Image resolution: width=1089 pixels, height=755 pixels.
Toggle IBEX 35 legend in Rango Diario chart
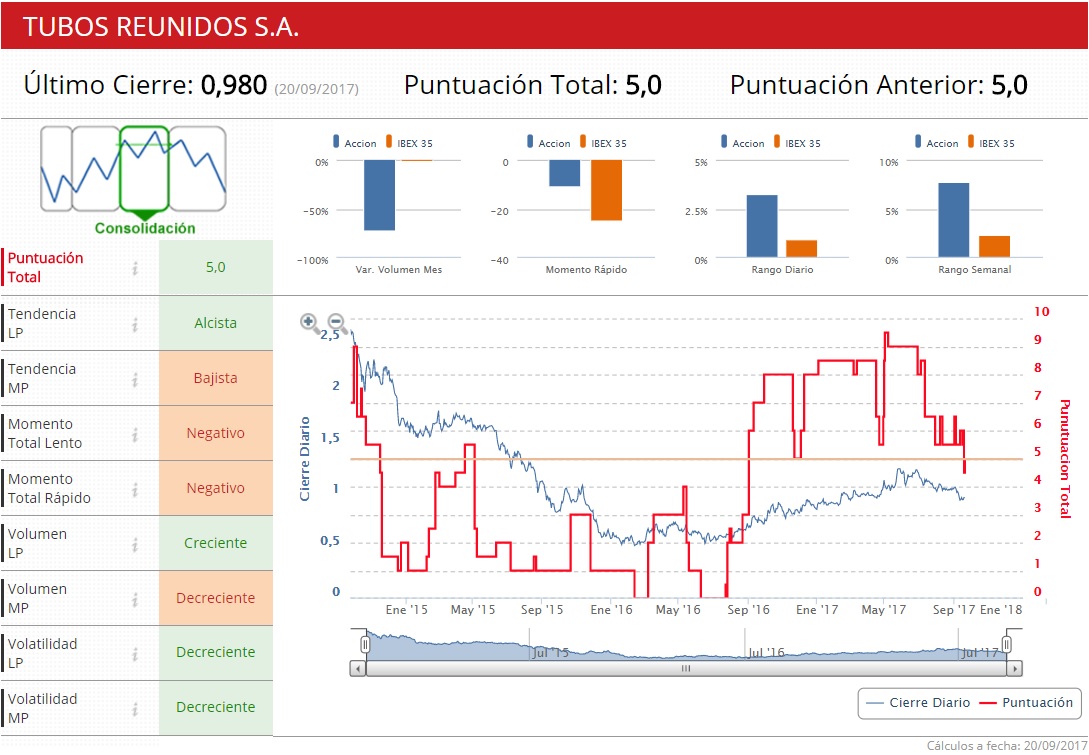pos(797,143)
